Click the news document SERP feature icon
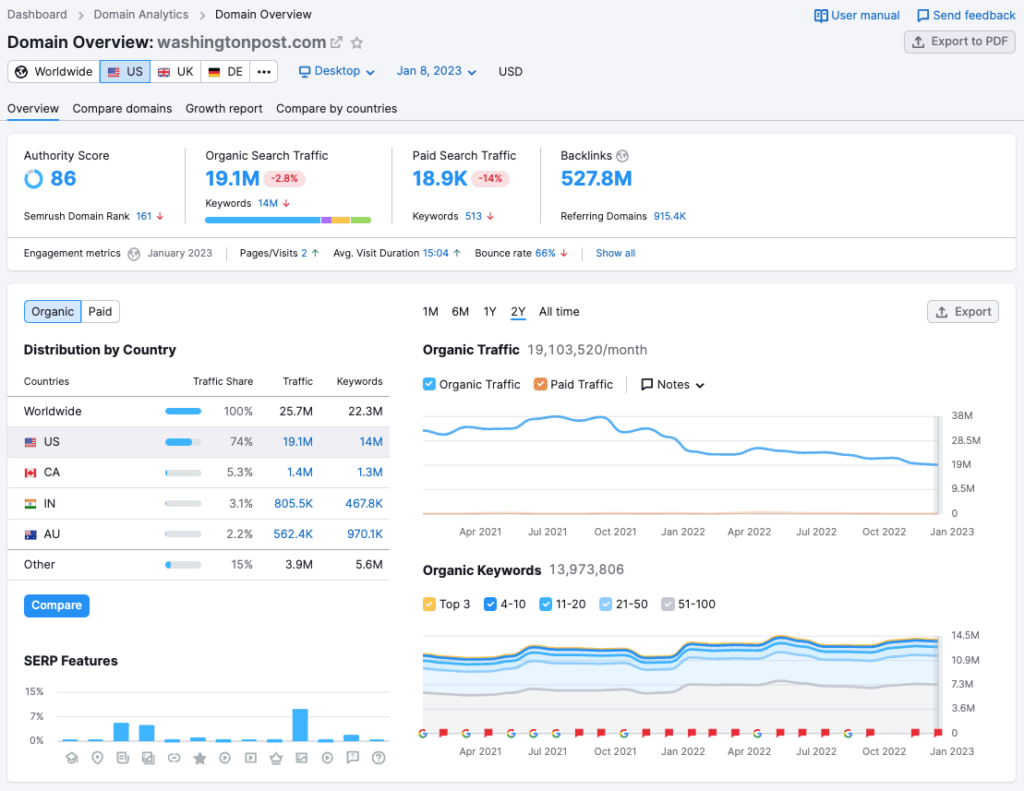1024x791 pixels. [123, 758]
